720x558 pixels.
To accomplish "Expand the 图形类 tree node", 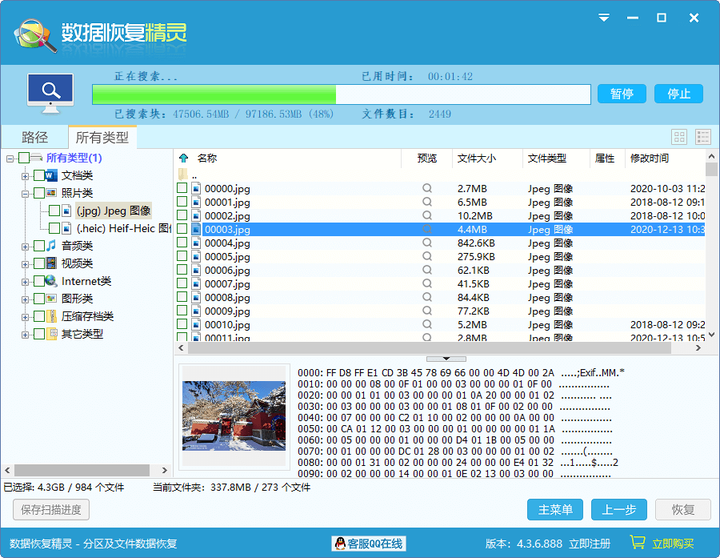I will pyautogui.click(x=25, y=299).
